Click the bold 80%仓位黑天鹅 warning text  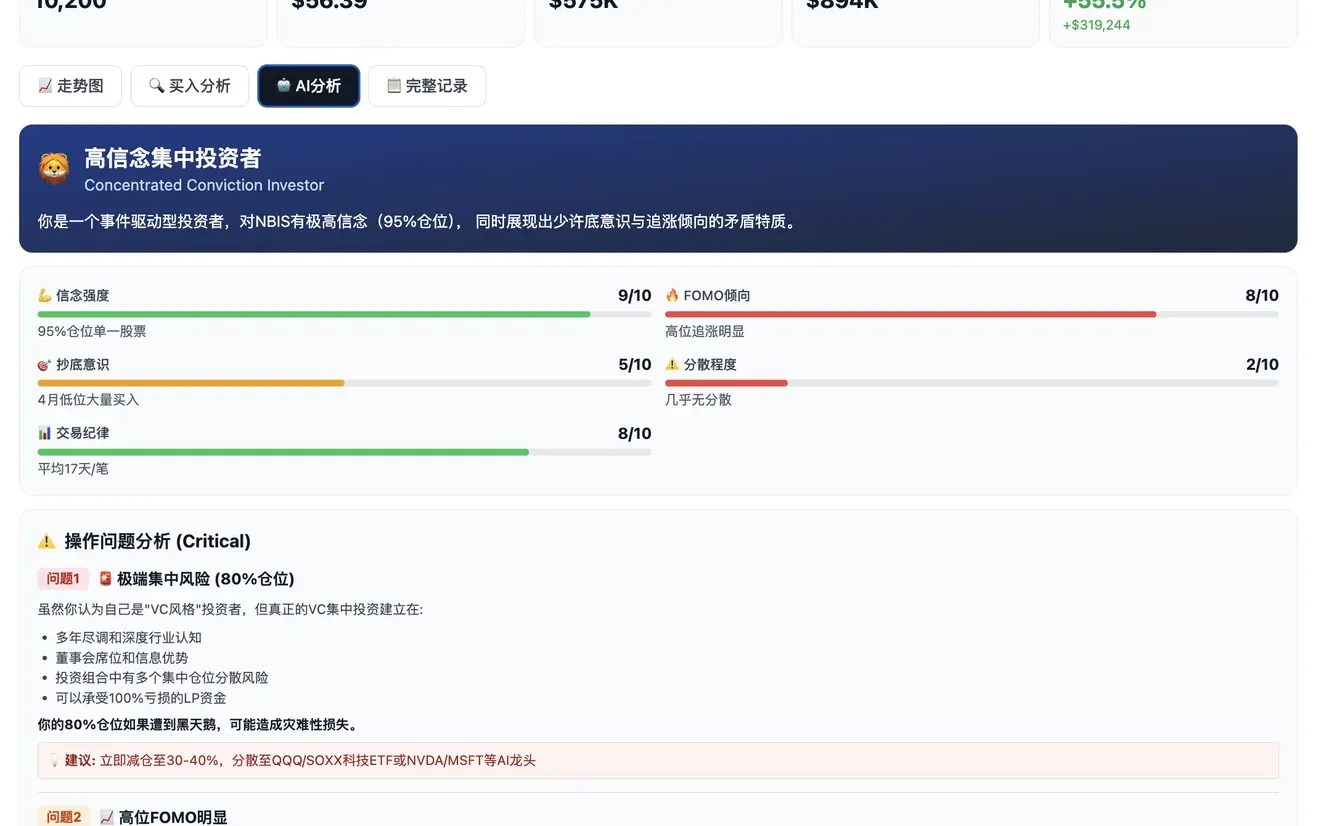[200, 724]
